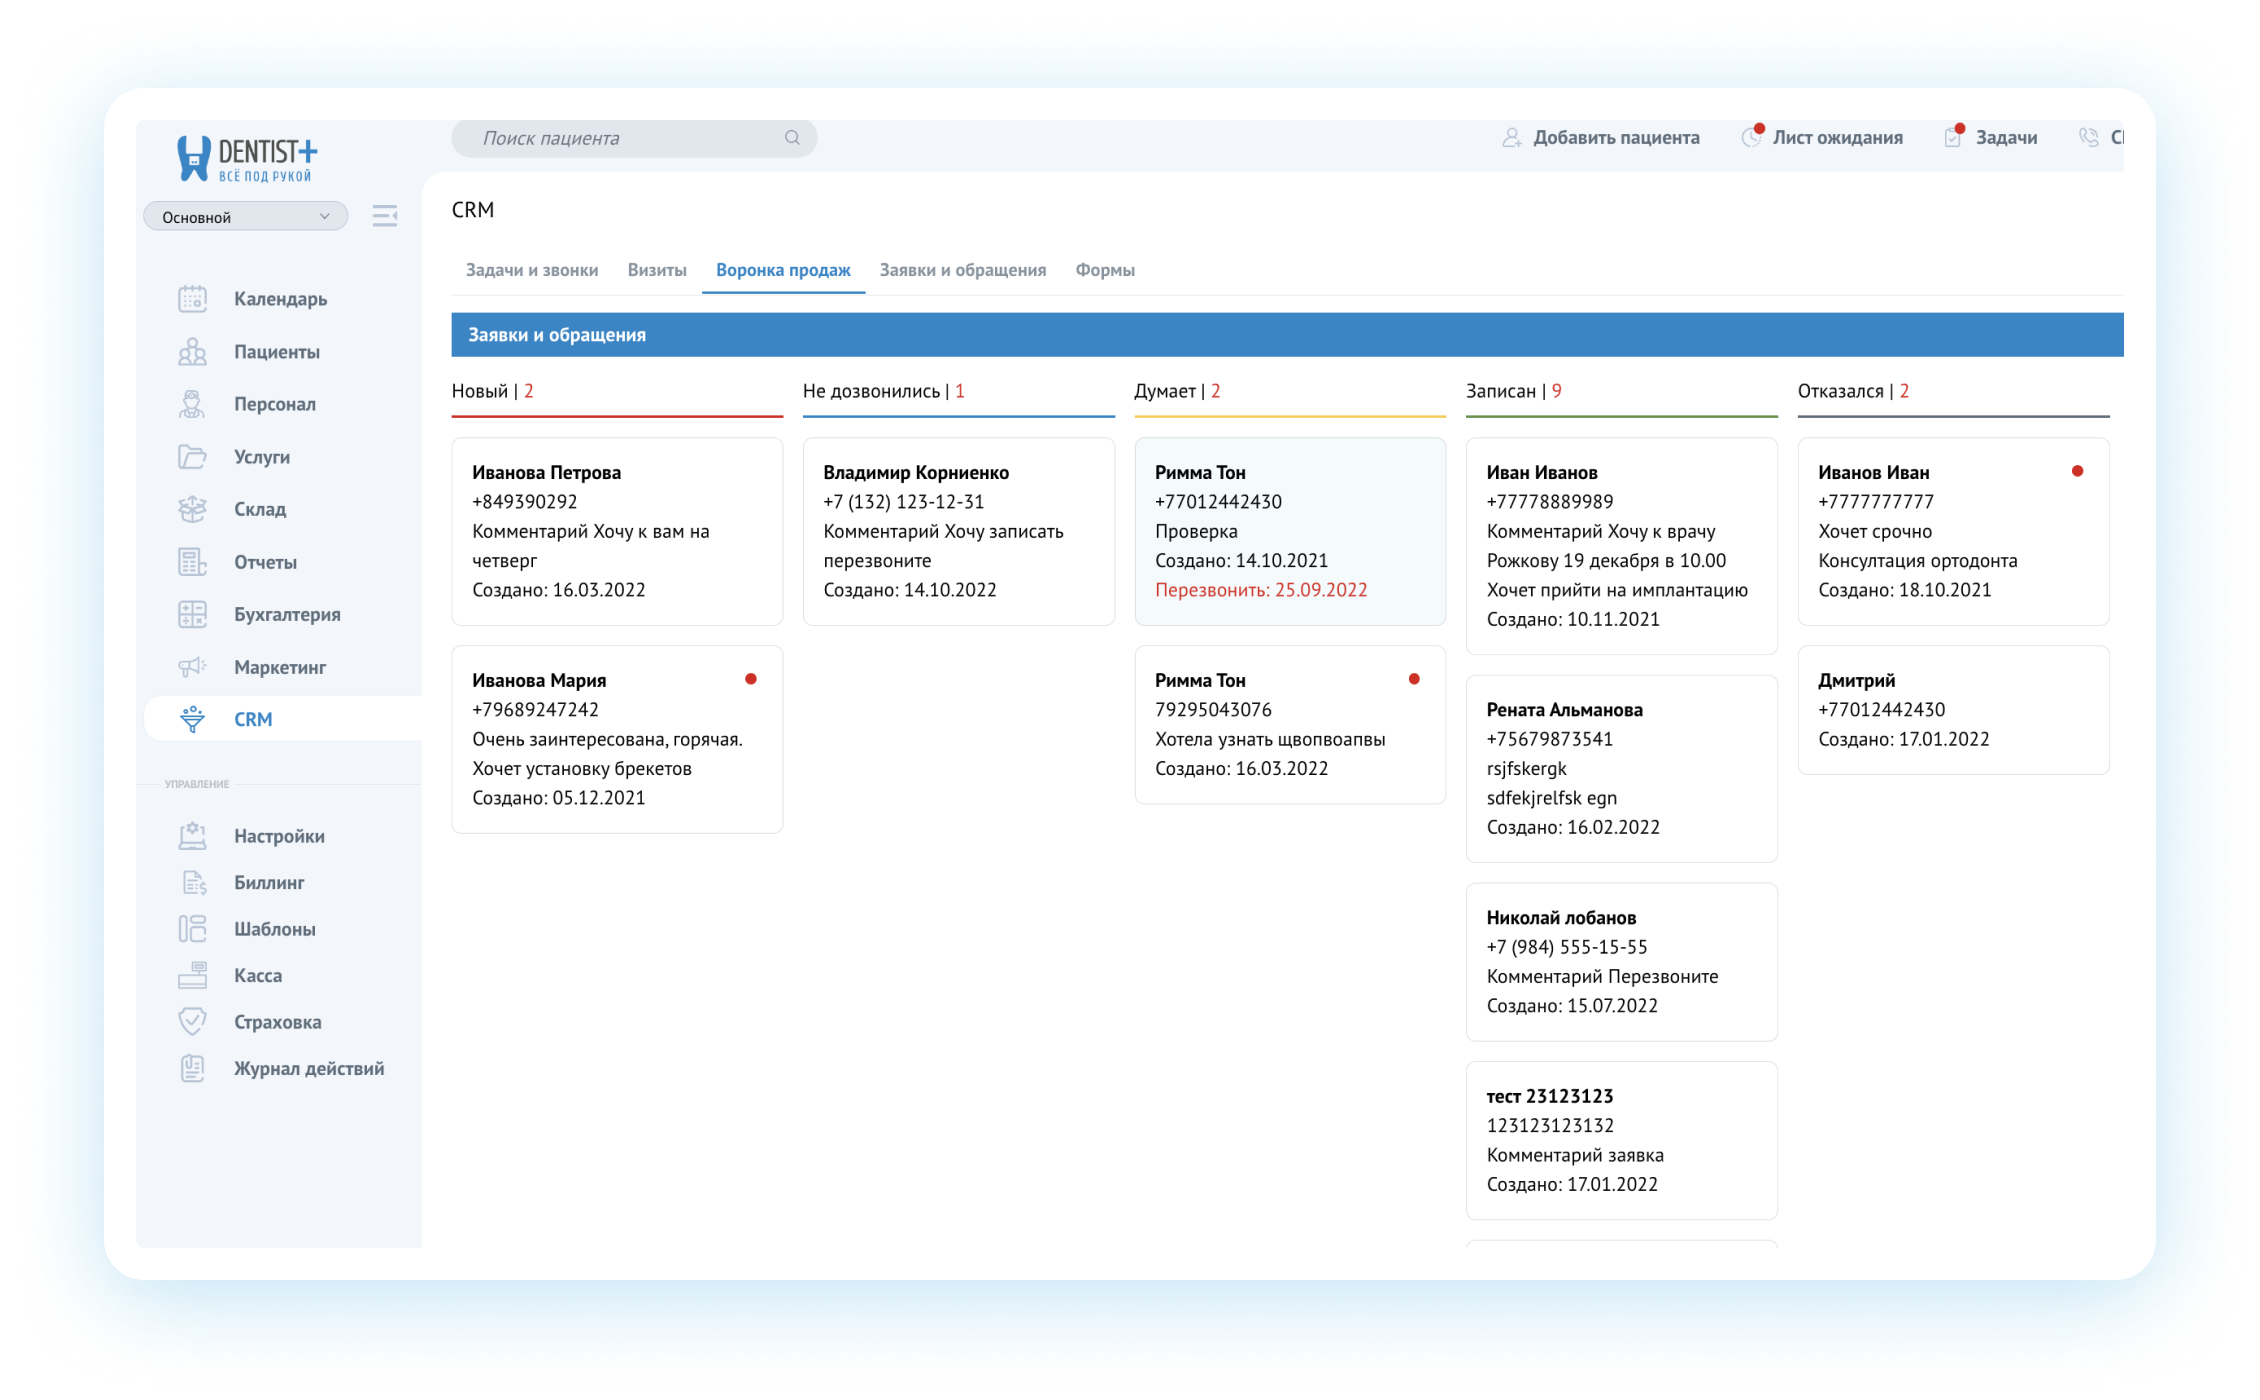Open Владимир Корниенко lead card

click(x=958, y=531)
